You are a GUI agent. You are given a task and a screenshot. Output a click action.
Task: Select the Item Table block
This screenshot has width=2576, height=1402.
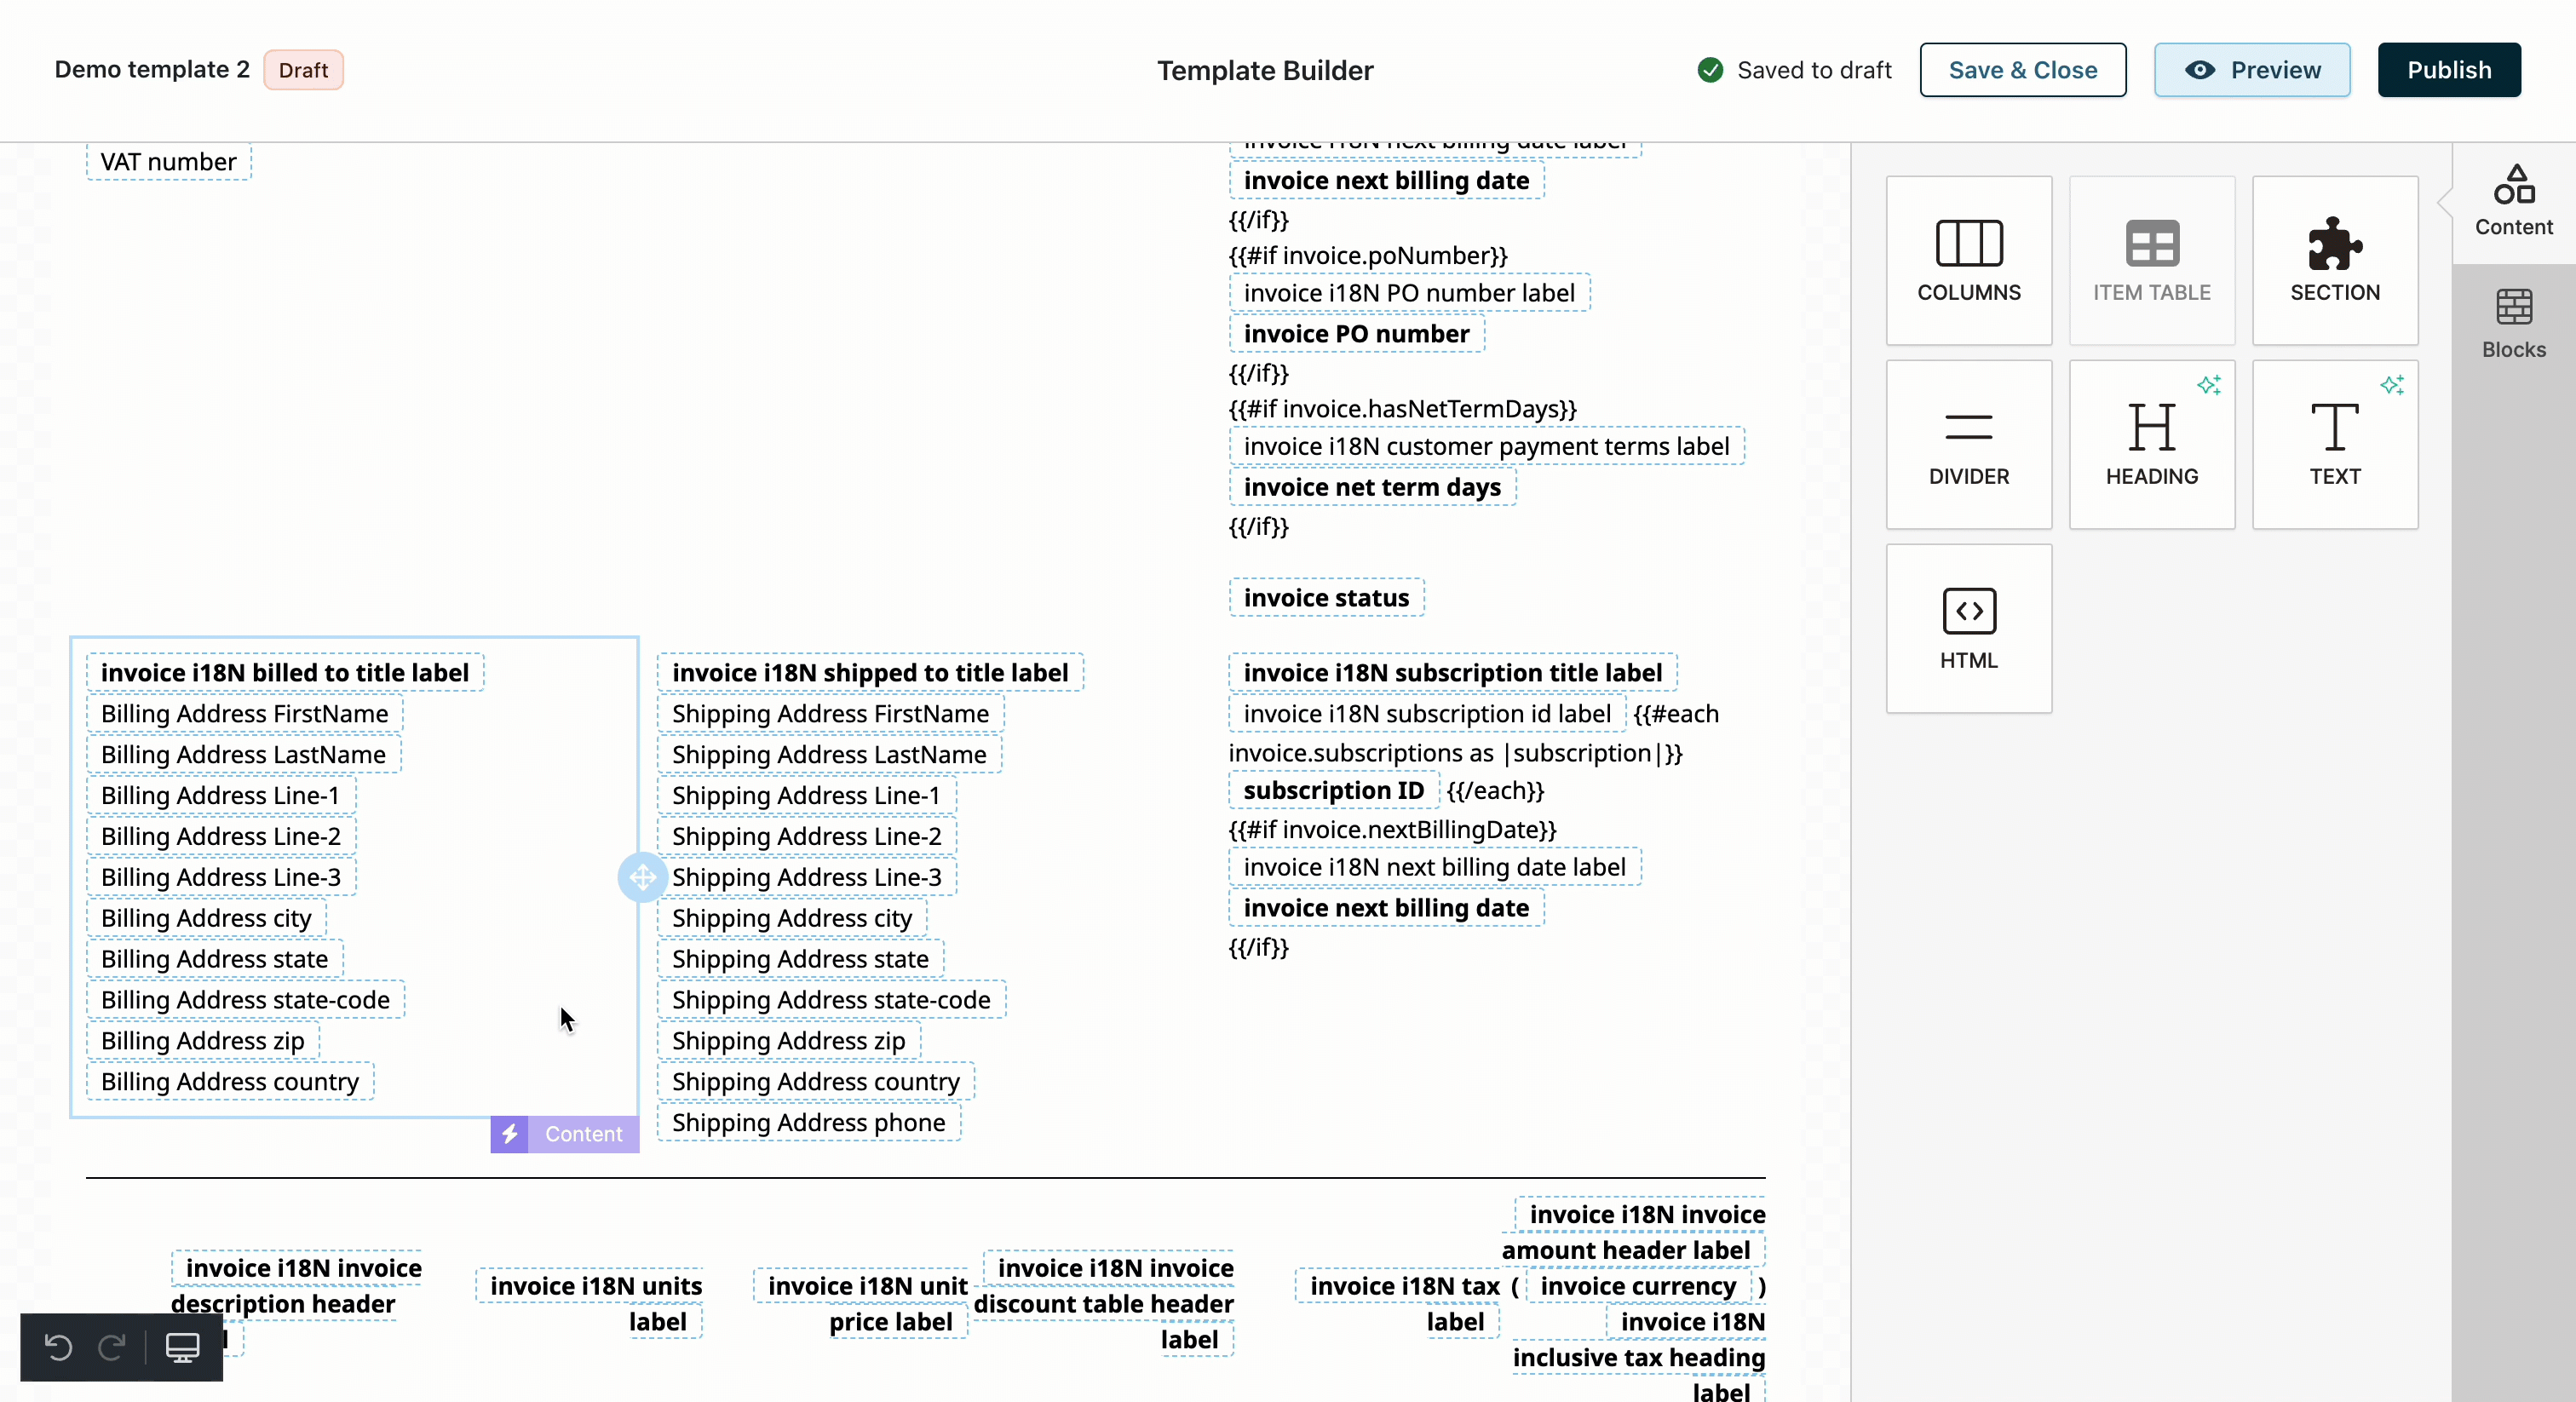pyautogui.click(x=2151, y=260)
